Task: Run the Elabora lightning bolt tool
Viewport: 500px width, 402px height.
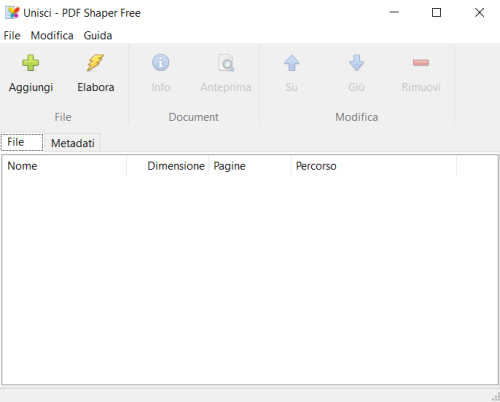Action: click(x=96, y=63)
